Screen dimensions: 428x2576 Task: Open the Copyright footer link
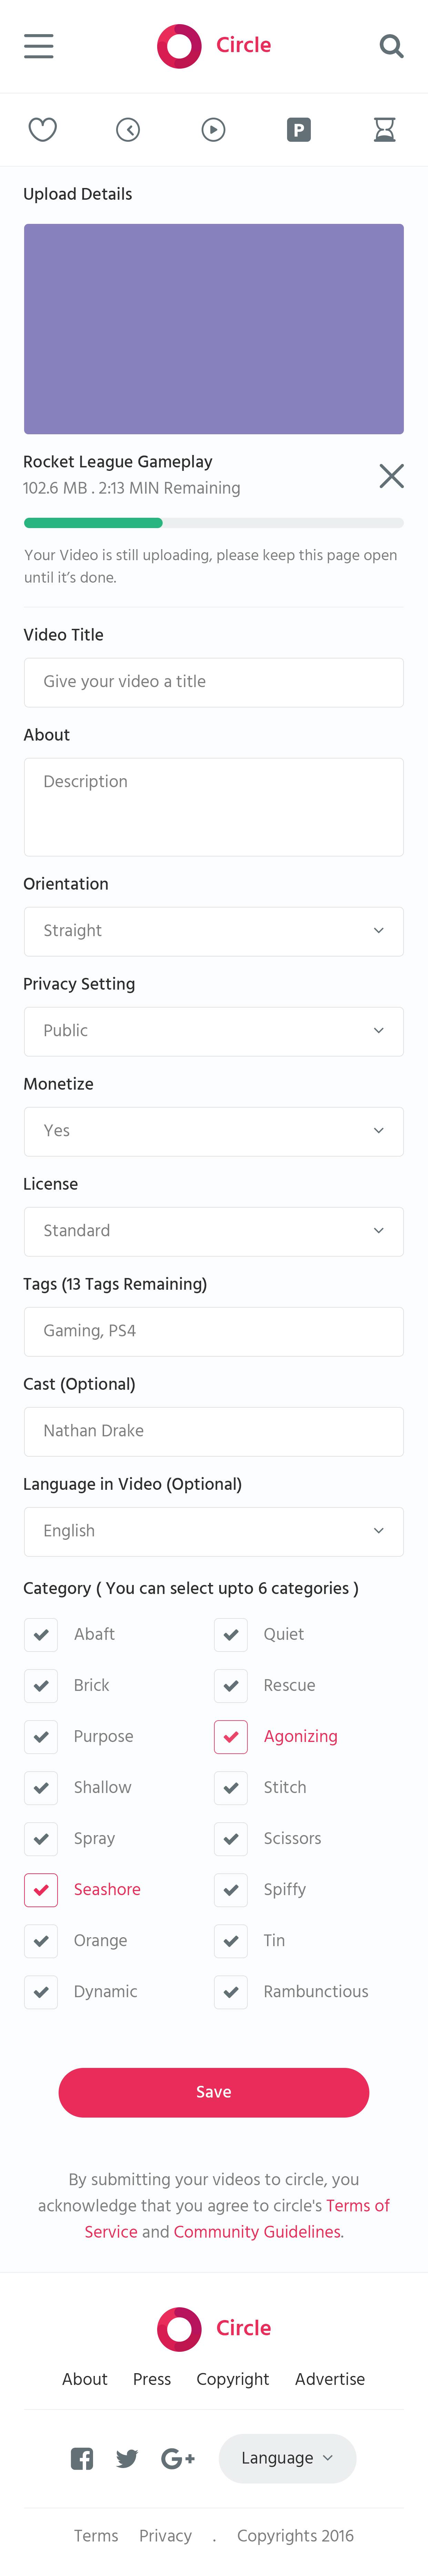232,2379
